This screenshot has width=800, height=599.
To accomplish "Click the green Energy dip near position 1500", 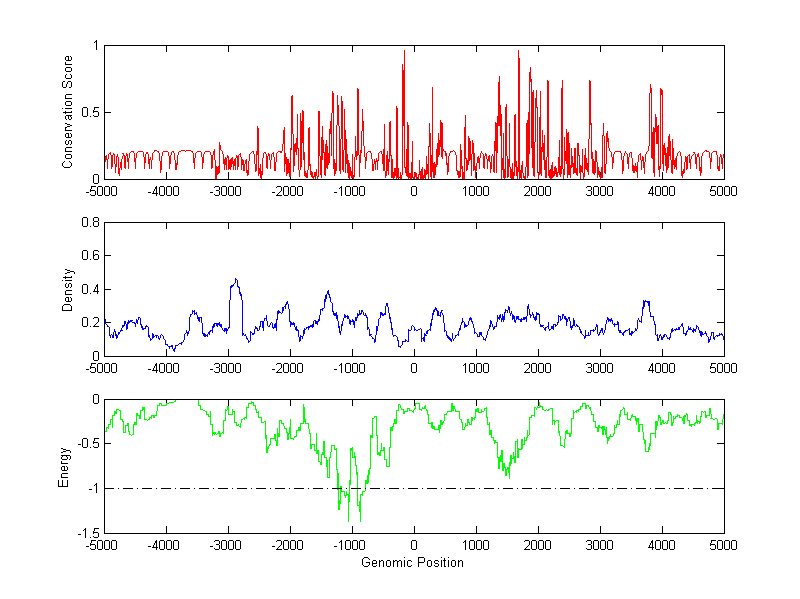I will (x=508, y=473).
